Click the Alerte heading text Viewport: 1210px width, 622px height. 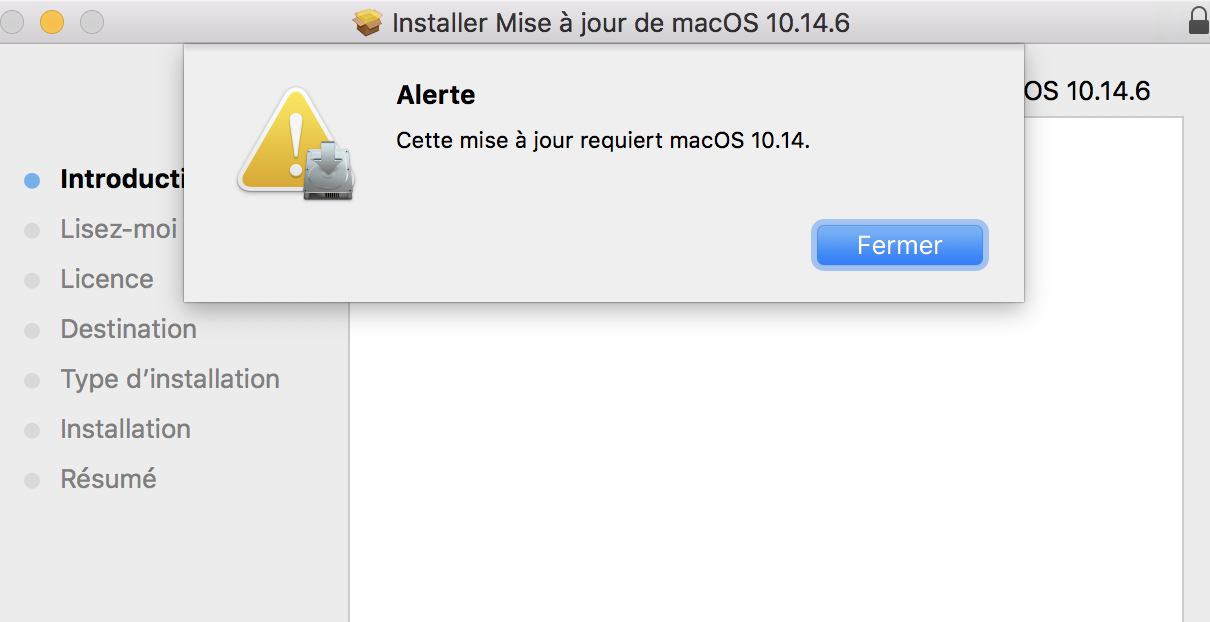[436, 95]
